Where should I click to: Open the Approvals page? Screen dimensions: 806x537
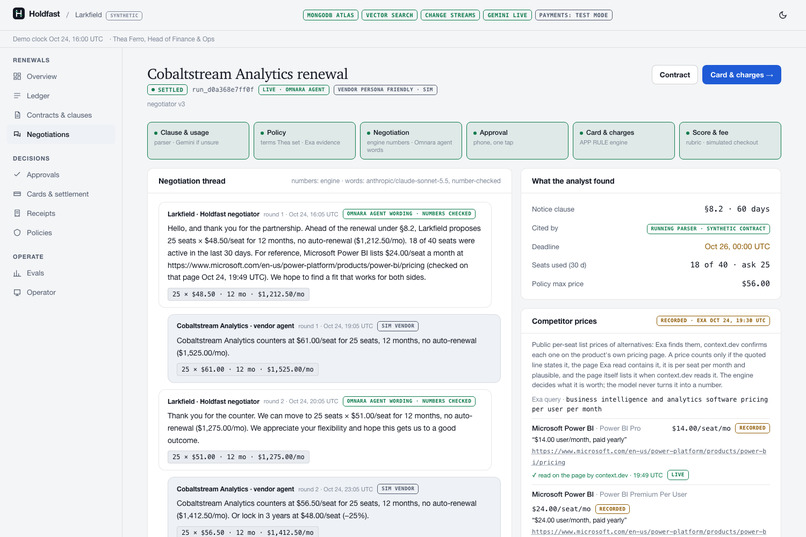pyautogui.click(x=63, y=174)
